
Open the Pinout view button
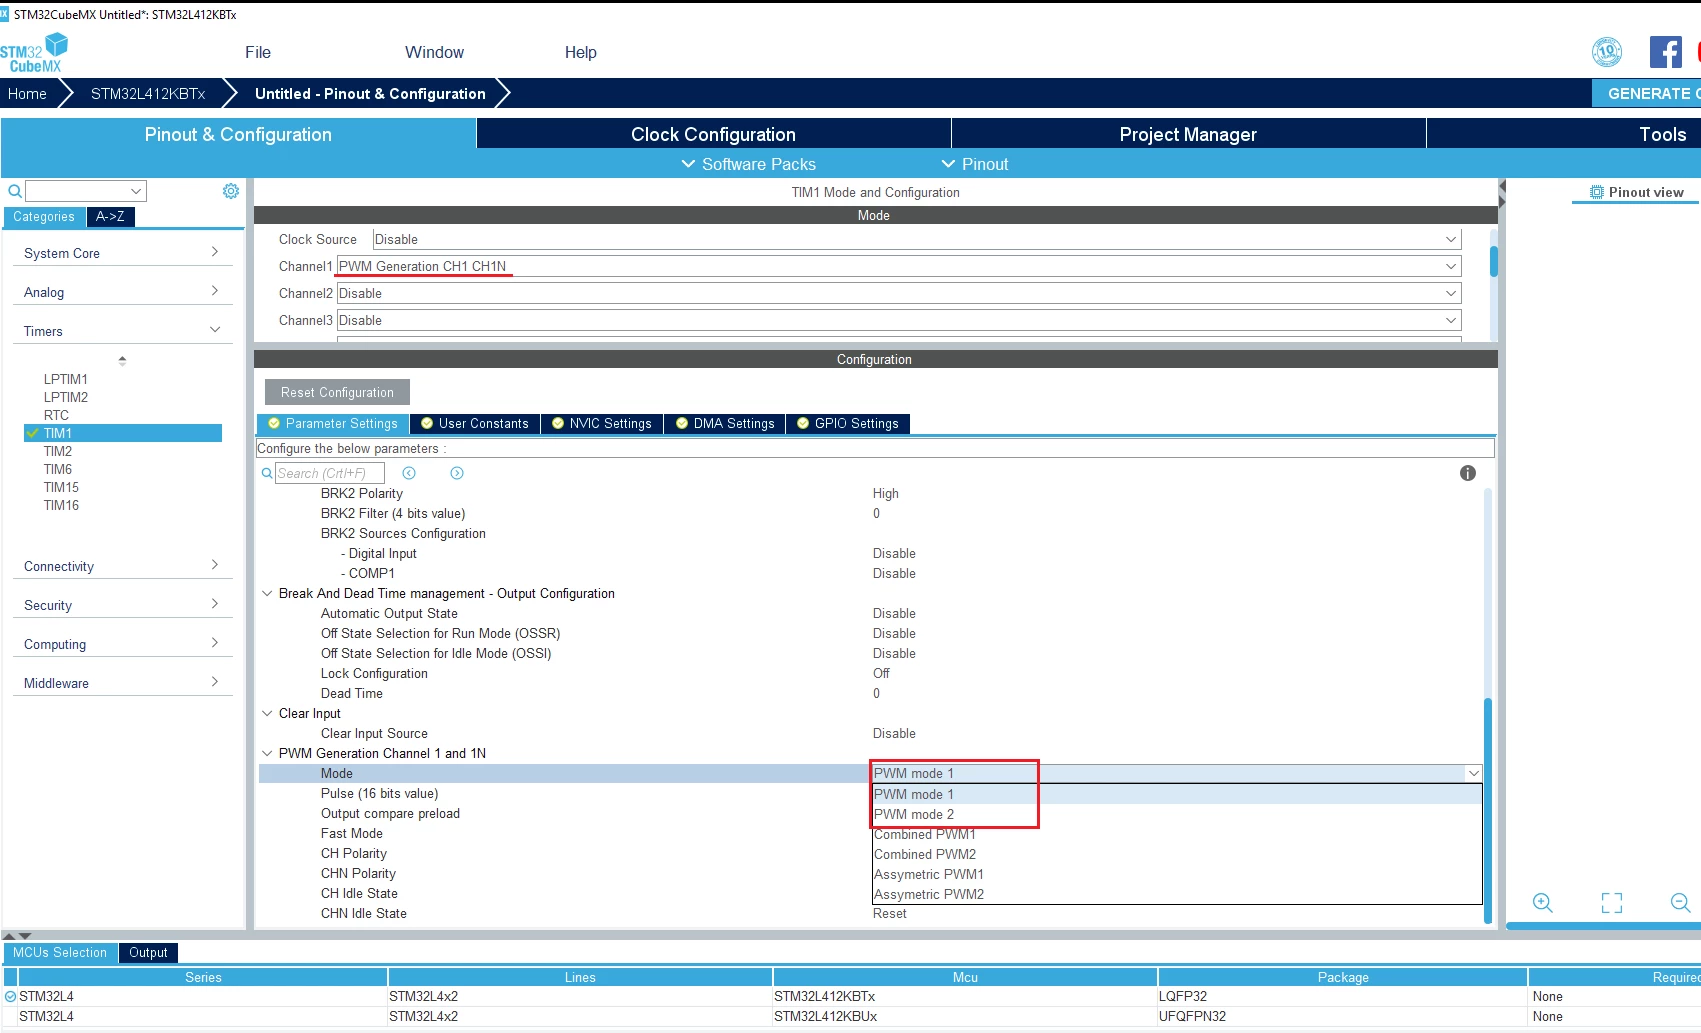click(x=1637, y=192)
